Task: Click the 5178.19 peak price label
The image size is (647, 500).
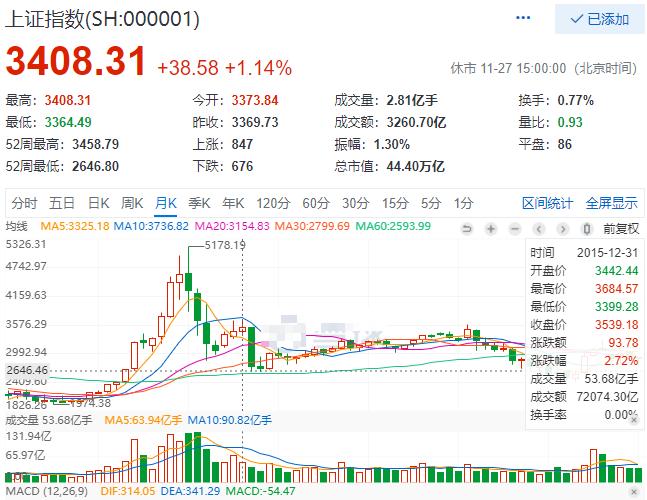Action: click(225, 245)
